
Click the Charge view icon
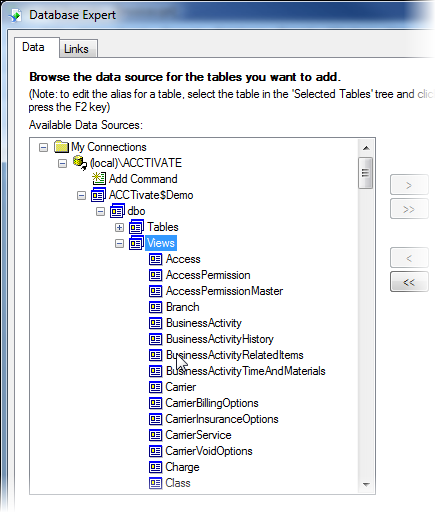[155, 467]
